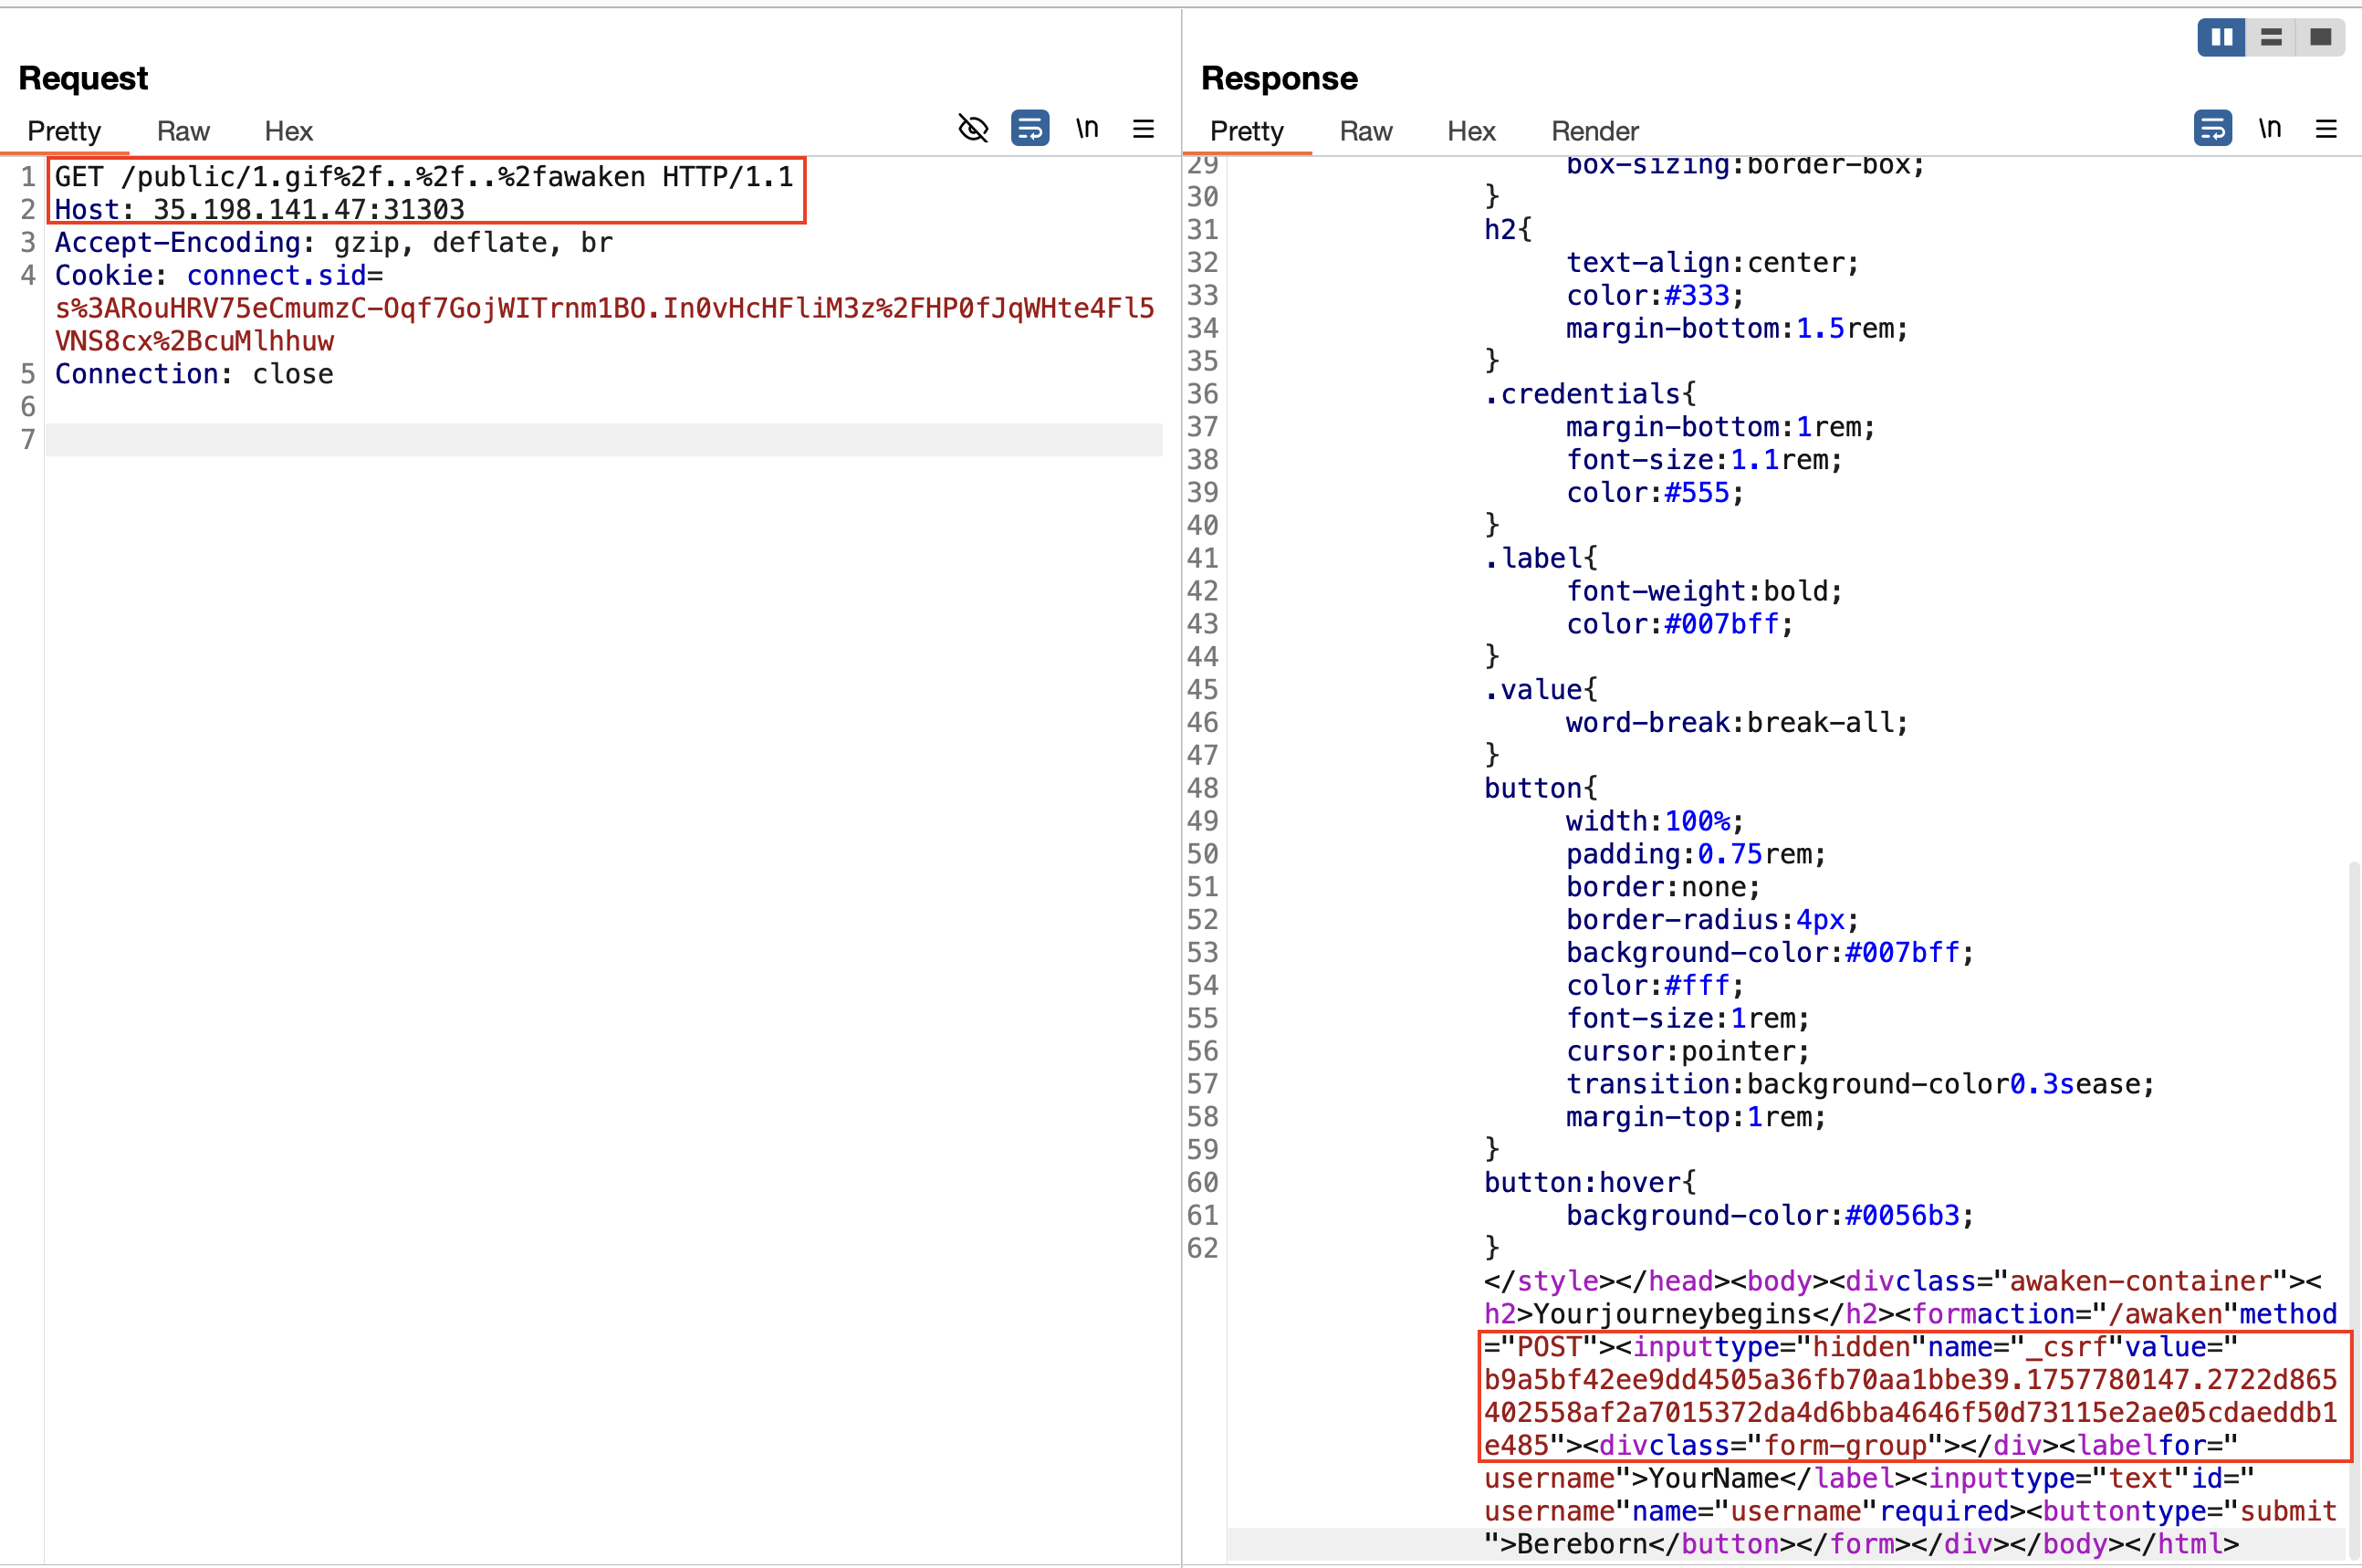The image size is (2362, 1568).
Task: Select the Response Pretty tab
Action: click(x=1246, y=131)
